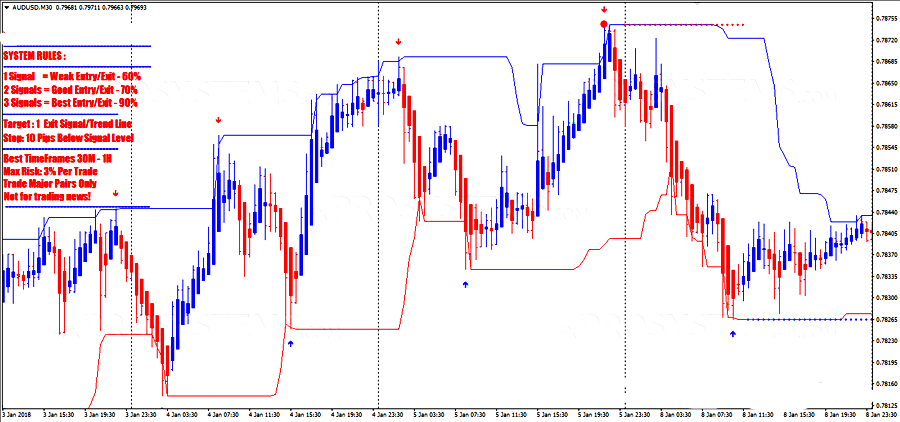Screen dimensions: 900x422
Task: Click the red sell arrow above the 4 Jan 23:30 peak
Action: 398,42
